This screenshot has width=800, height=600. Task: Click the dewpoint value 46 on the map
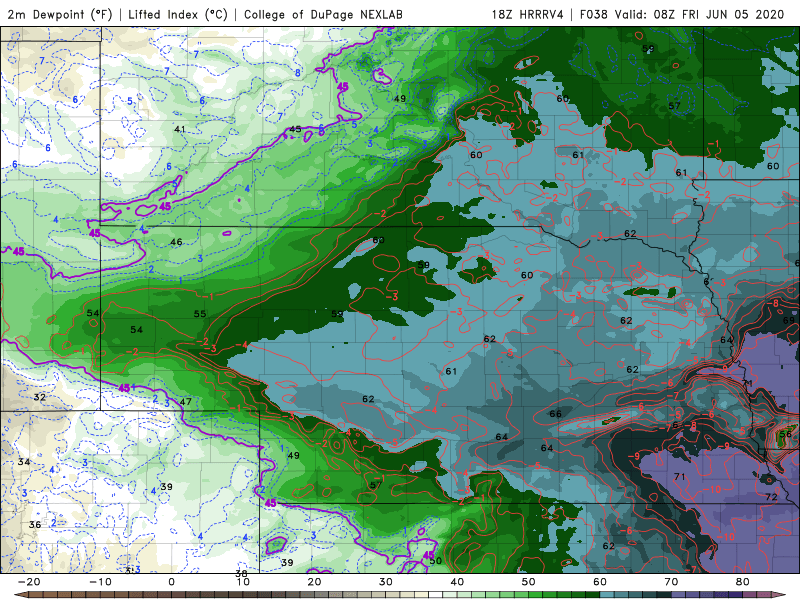[176, 242]
